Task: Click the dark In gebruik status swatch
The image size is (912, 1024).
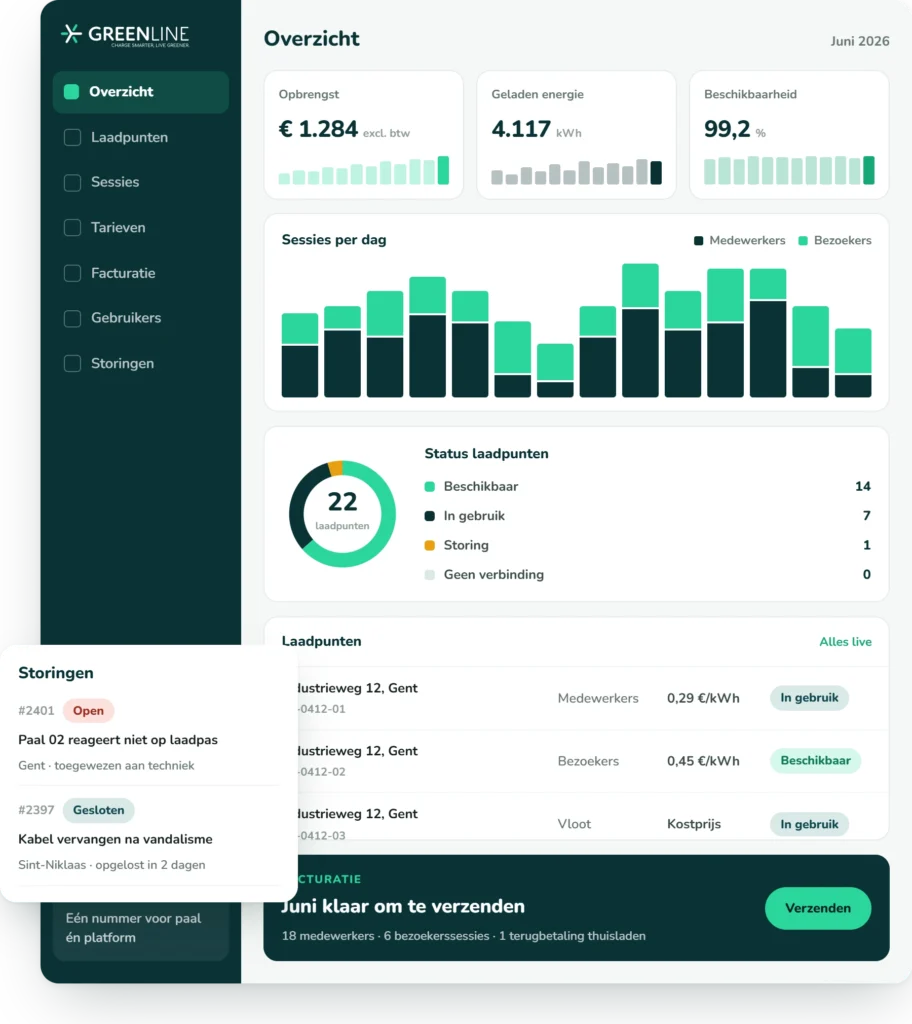Action: pyautogui.click(x=429, y=516)
